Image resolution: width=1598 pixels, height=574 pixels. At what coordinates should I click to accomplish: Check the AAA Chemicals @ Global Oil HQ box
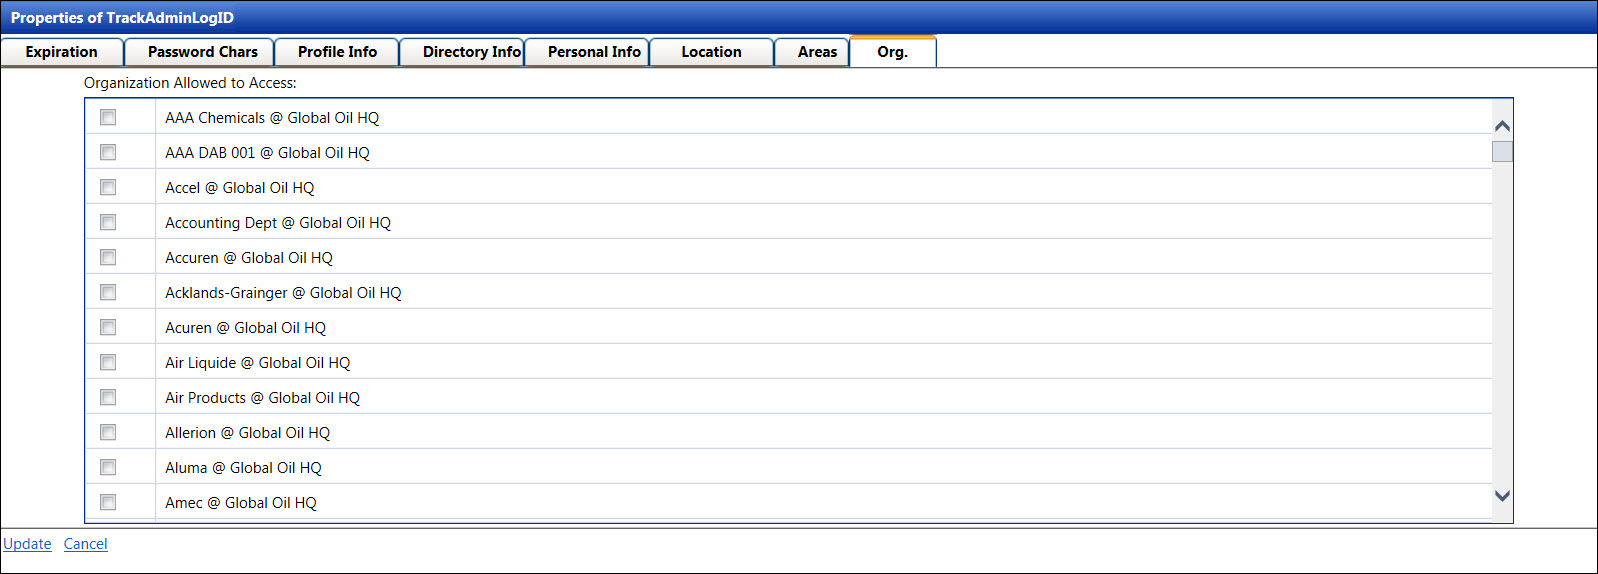coord(108,117)
